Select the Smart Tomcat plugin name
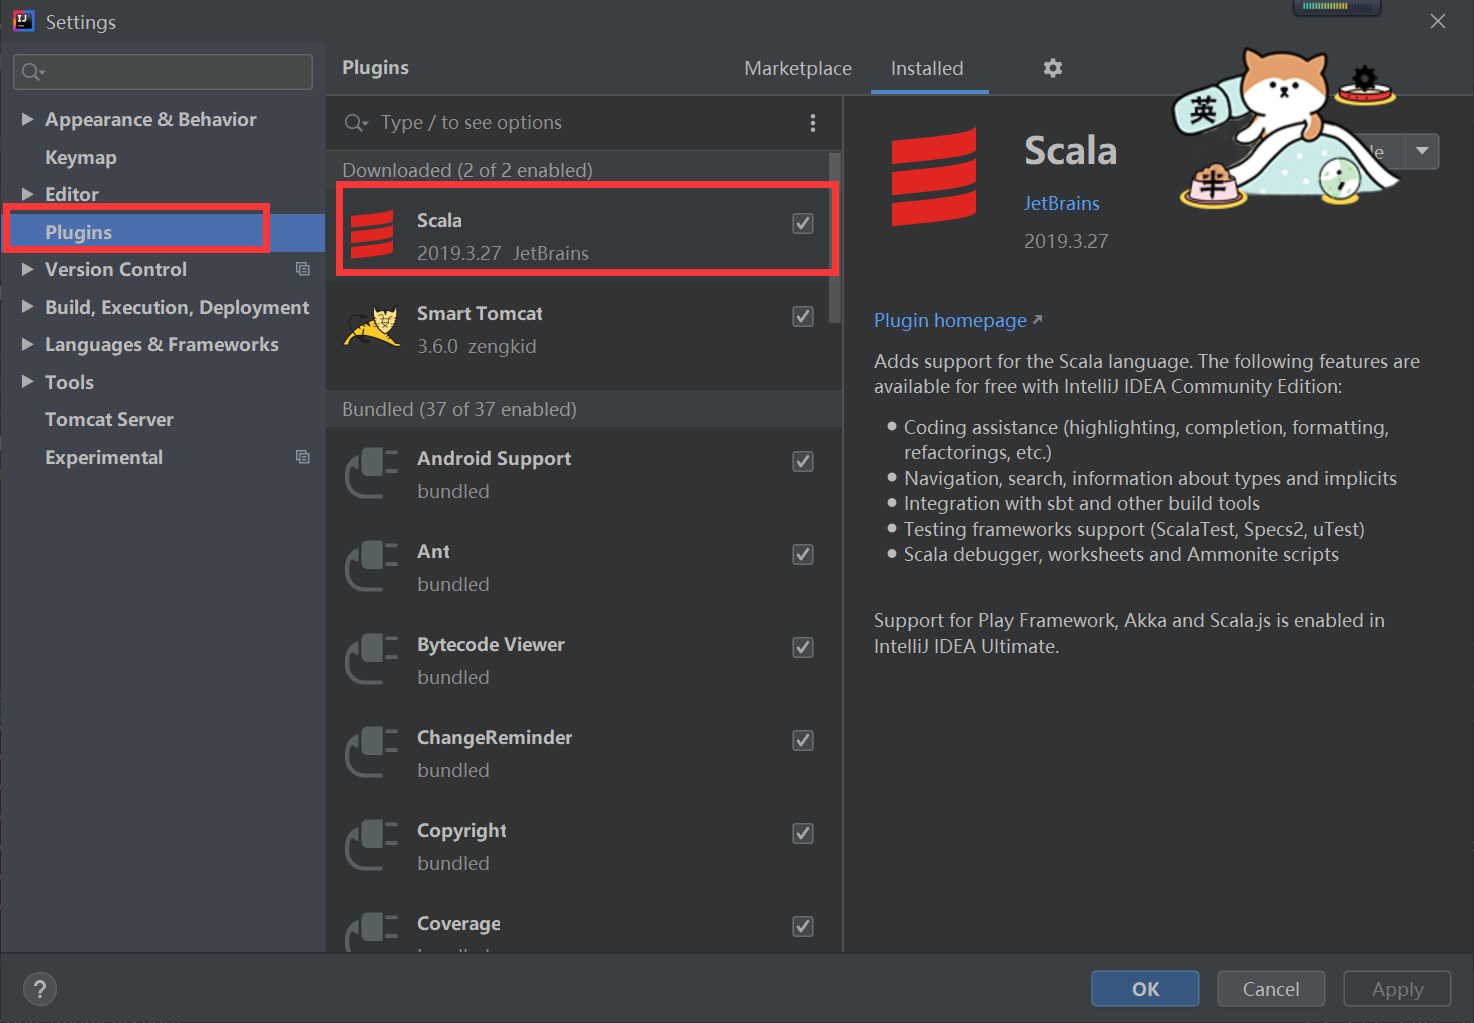This screenshot has width=1474, height=1023. click(x=480, y=313)
